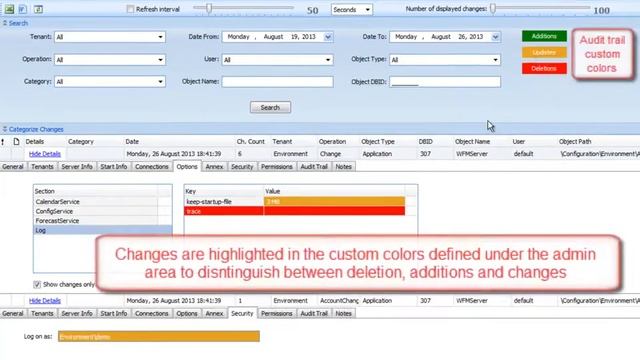The image size is (640, 360).
Task: Click the exclamation mark column header
Action: point(3,142)
